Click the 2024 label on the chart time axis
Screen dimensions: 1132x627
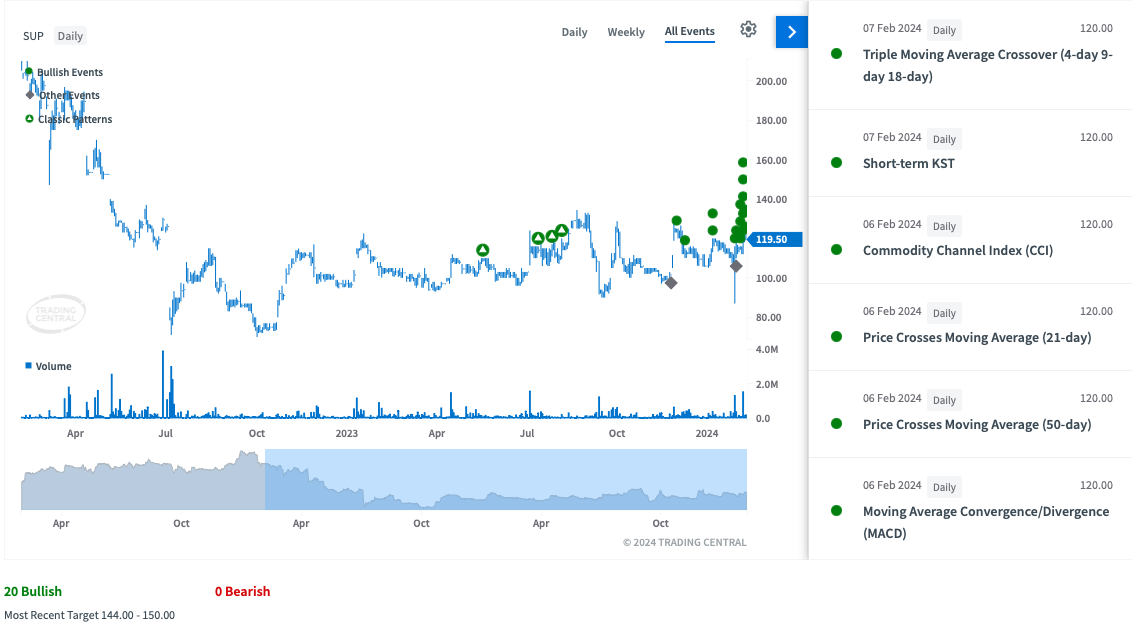coord(707,433)
